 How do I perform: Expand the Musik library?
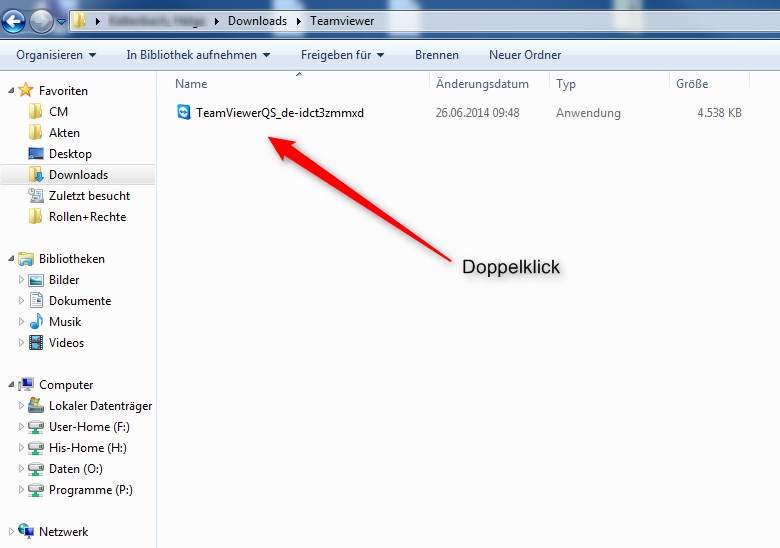21,321
